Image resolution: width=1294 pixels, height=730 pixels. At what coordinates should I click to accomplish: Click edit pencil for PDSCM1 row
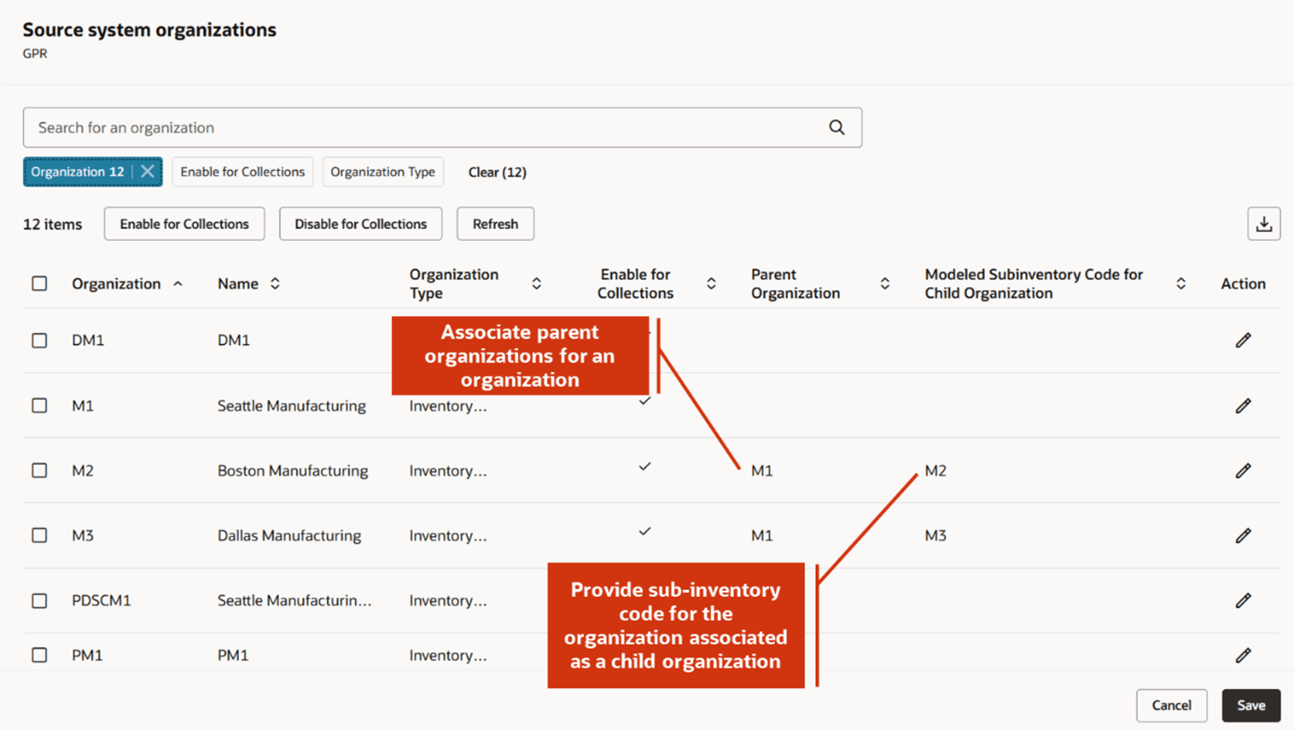click(1243, 601)
